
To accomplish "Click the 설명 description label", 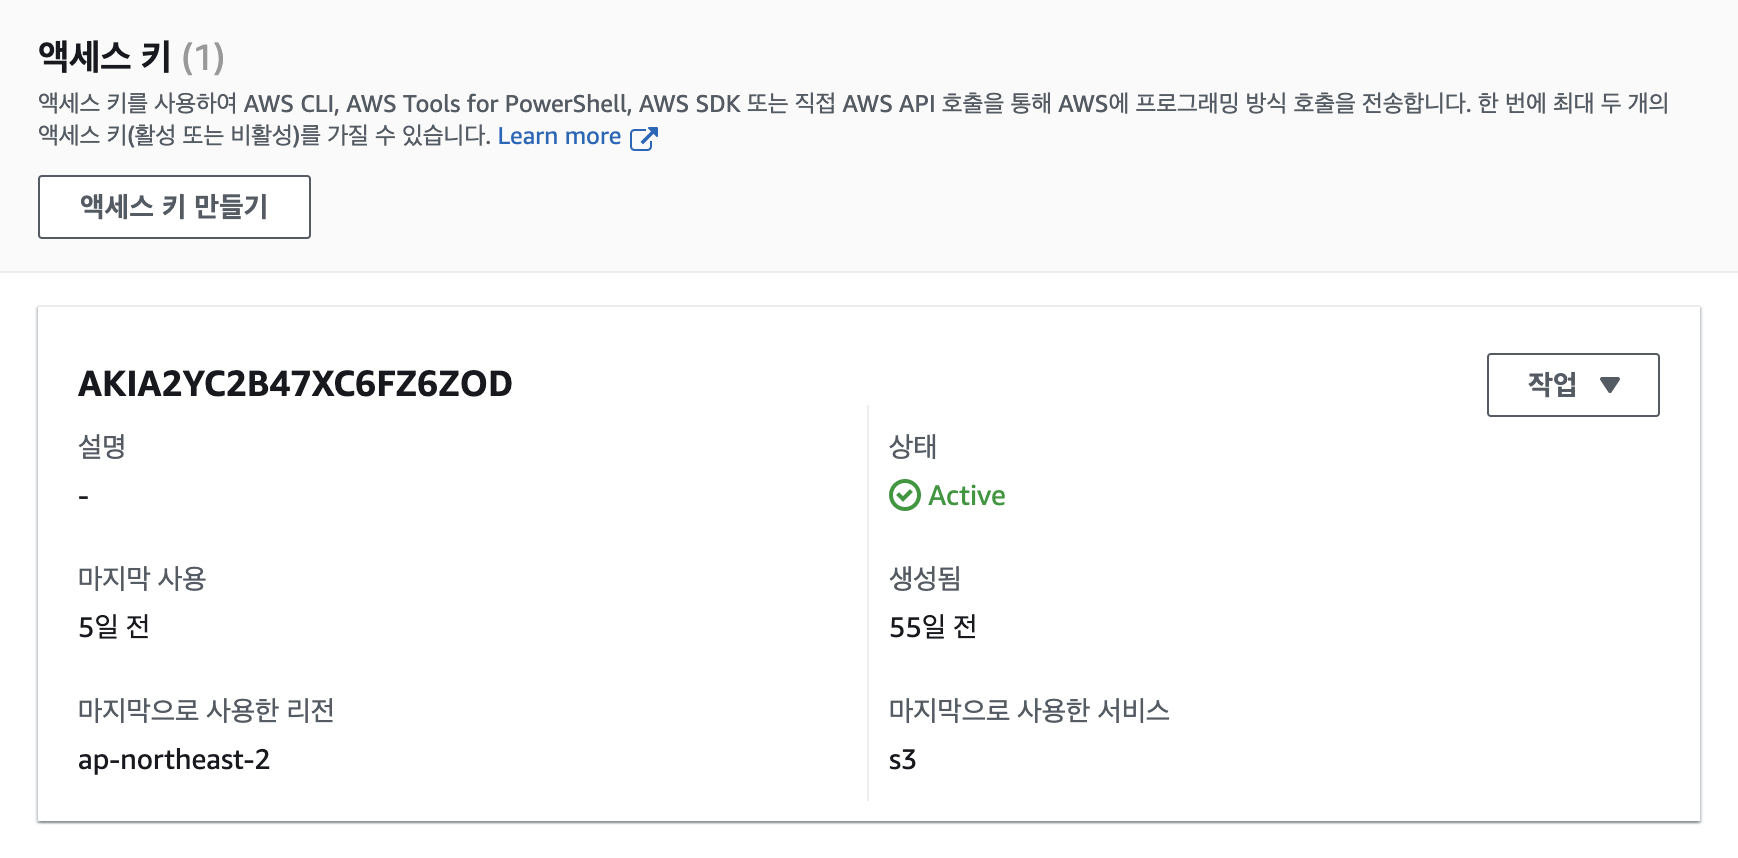I will pos(102,446).
